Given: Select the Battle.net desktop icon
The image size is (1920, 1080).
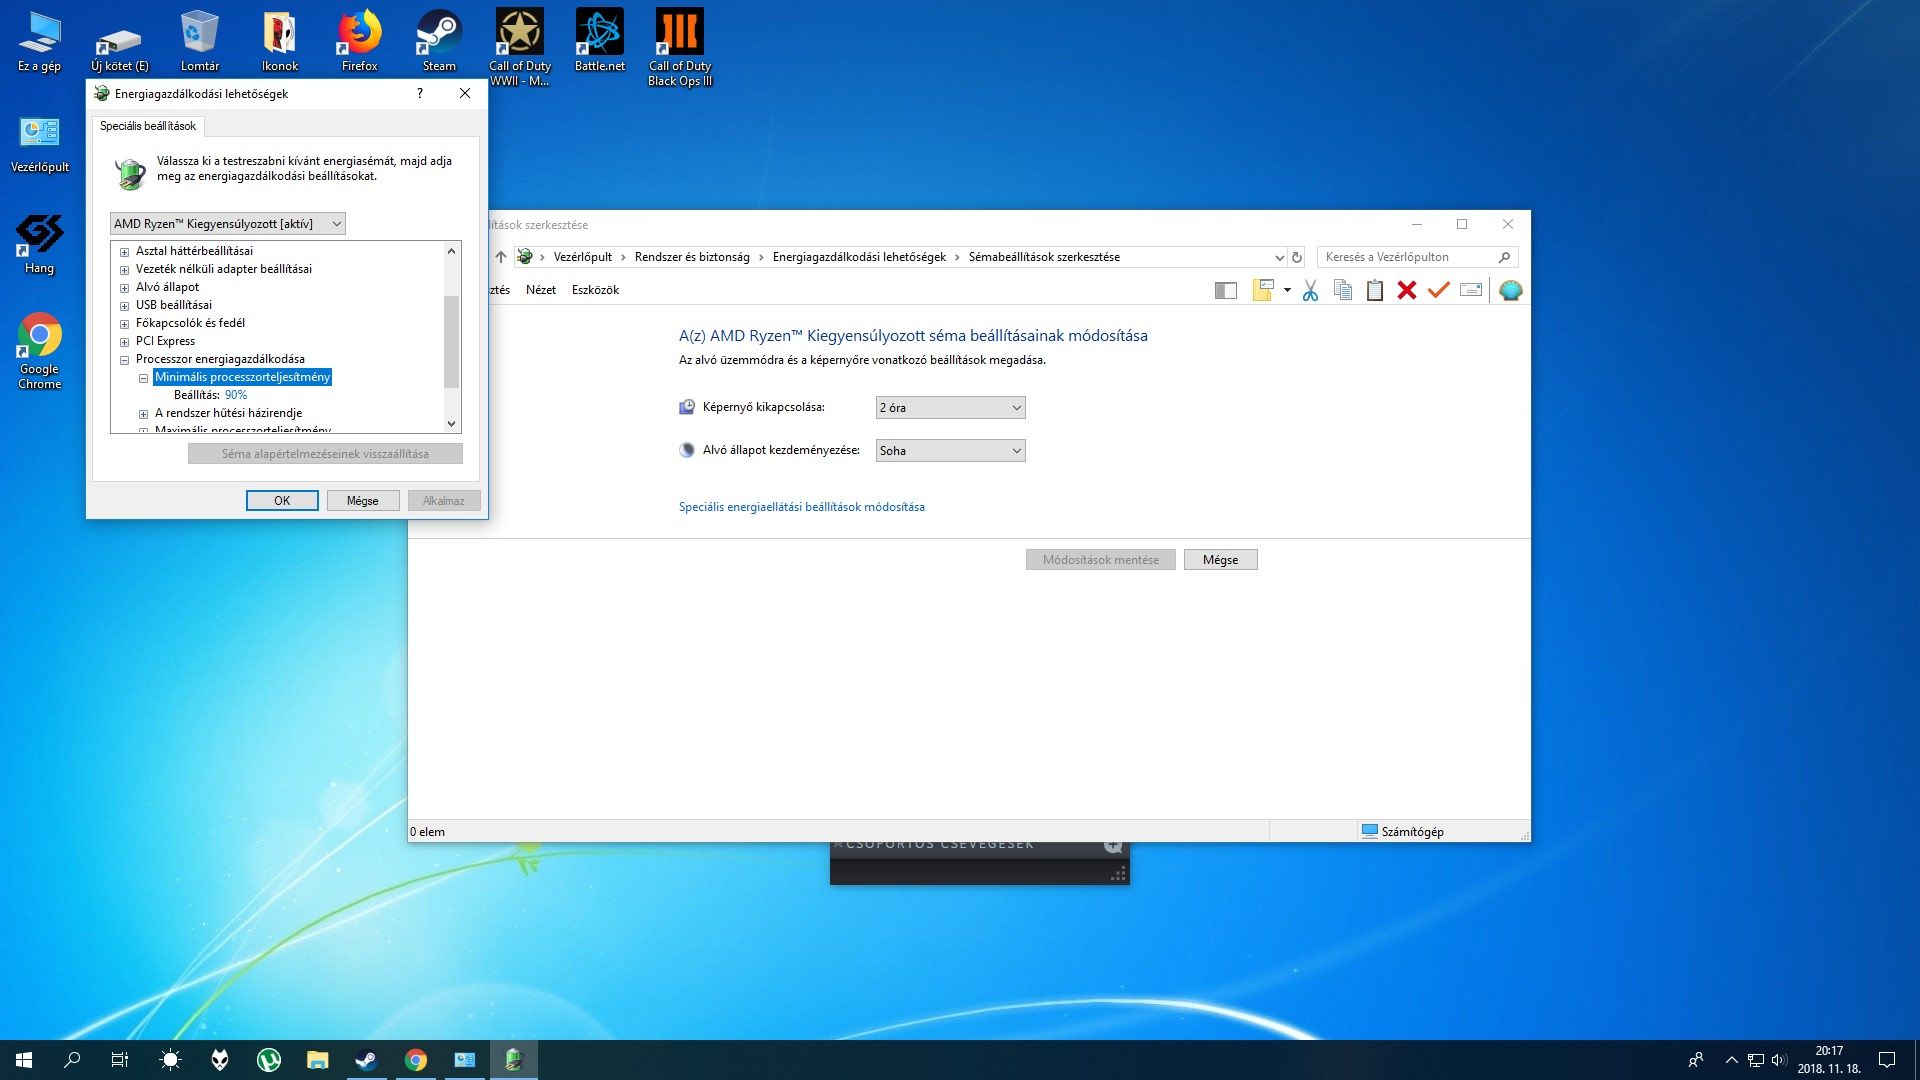Looking at the screenshot, I should tap(600, 40).
